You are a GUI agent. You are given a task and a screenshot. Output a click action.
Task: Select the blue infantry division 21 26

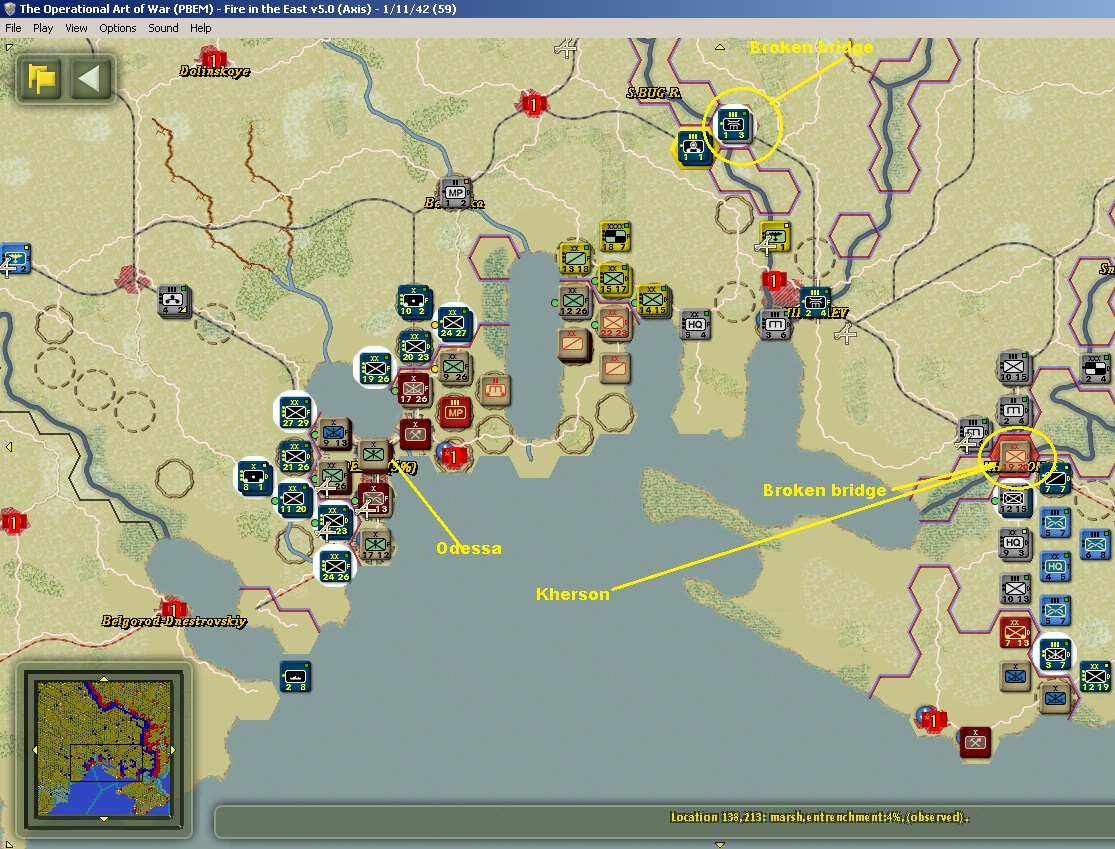(x=294, y=456)
